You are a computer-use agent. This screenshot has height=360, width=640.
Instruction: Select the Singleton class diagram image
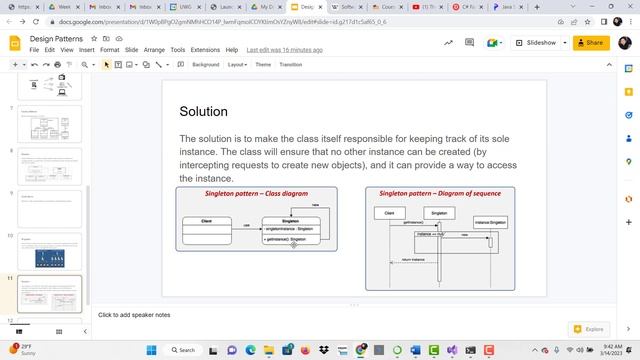pyautogui.click(x=256, y=219)
